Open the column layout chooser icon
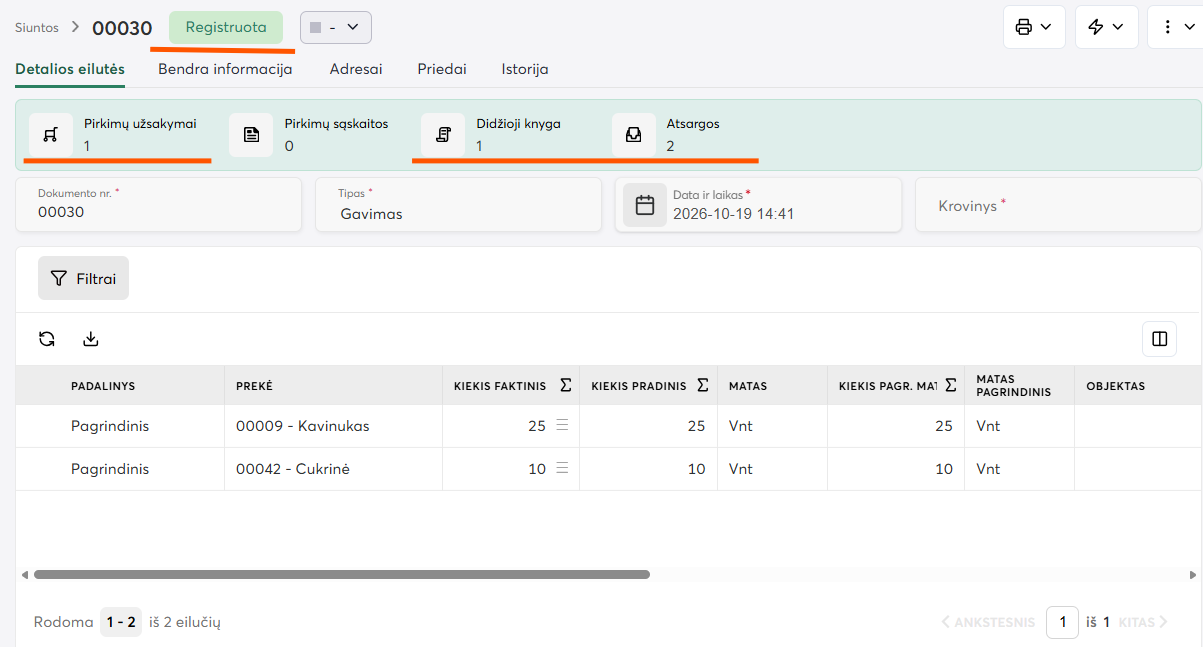Viewport: 1203px width, 647px height. (x=1160, y=339)
